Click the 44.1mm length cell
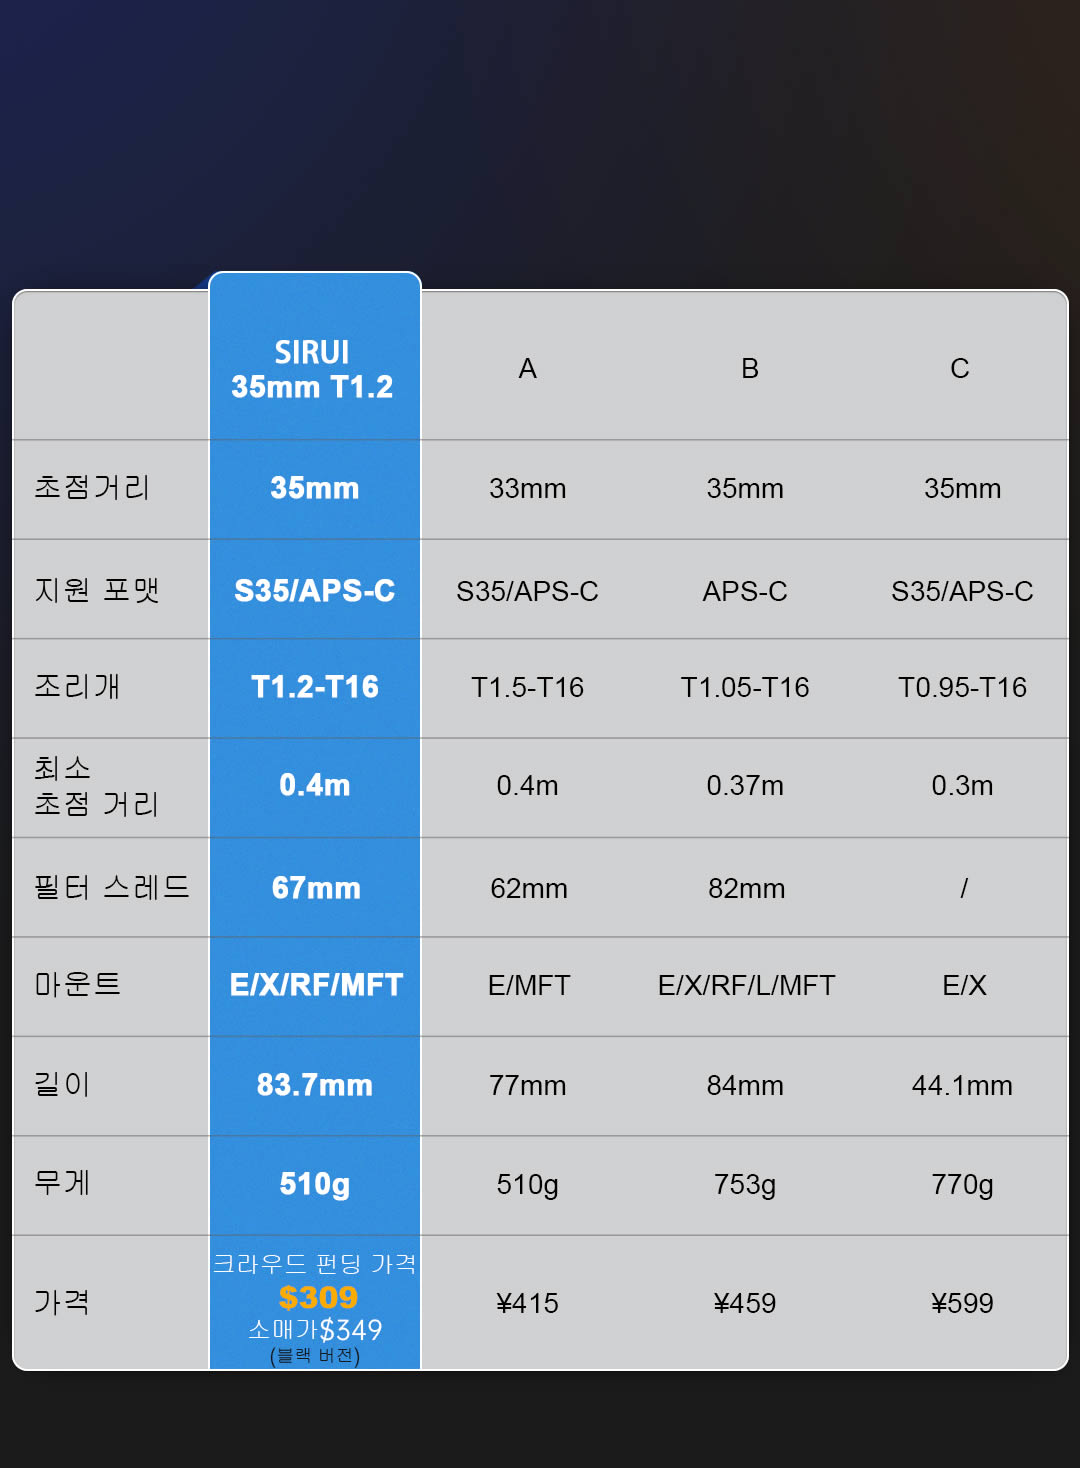This screenshot has width=1080, height=1468. [962, 1086]
